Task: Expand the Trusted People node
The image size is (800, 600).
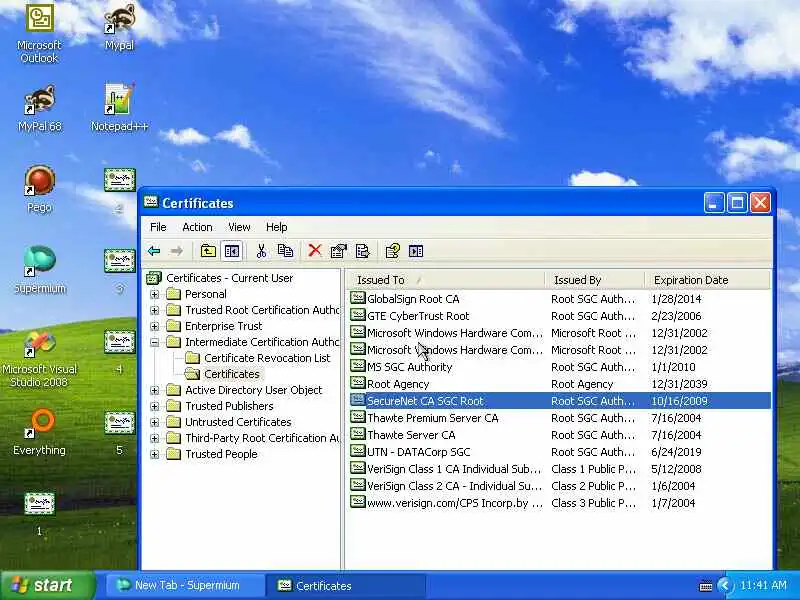Action: tap(155, 454)
